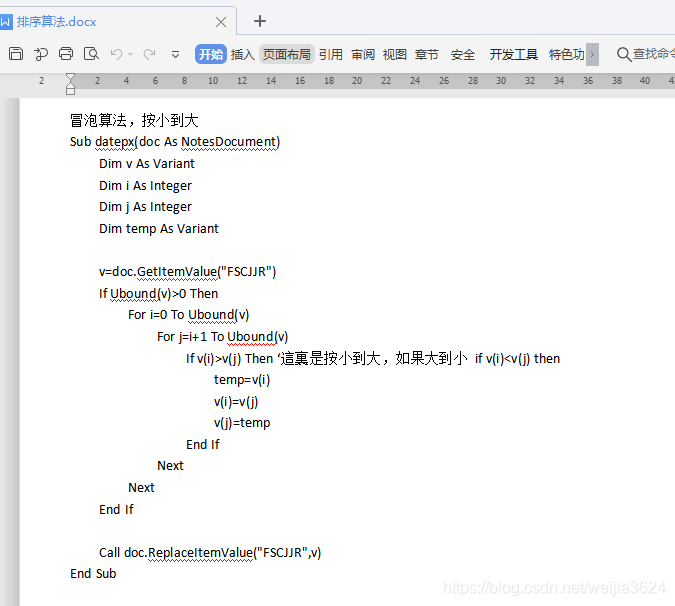Screen dimensions: 675x606
Task: Expand the Undo history dropdown arrow
Action: point(130,55)
